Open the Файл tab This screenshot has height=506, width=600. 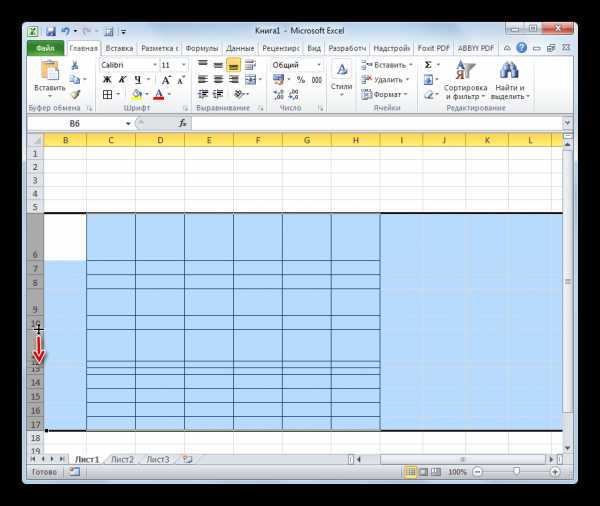point(45,48)
